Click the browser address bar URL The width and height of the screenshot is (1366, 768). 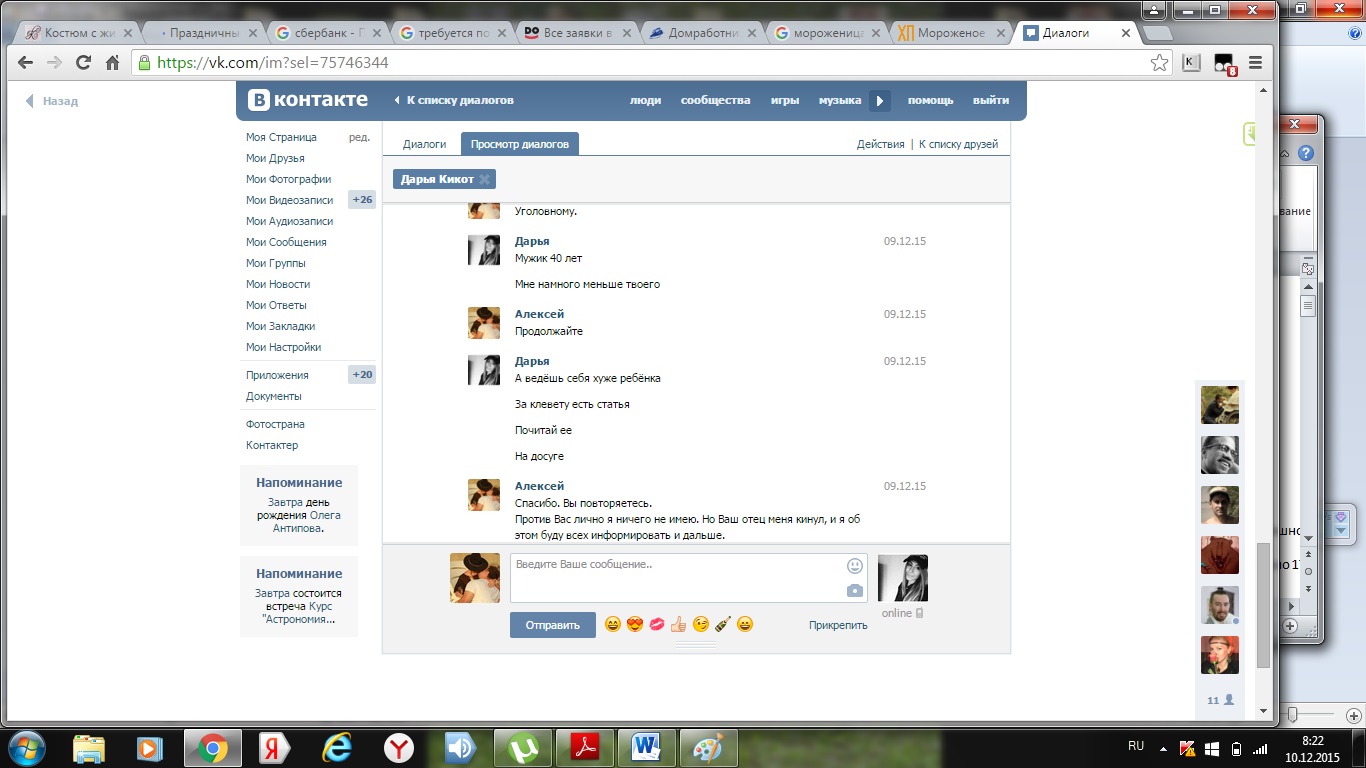pos(273,63)
